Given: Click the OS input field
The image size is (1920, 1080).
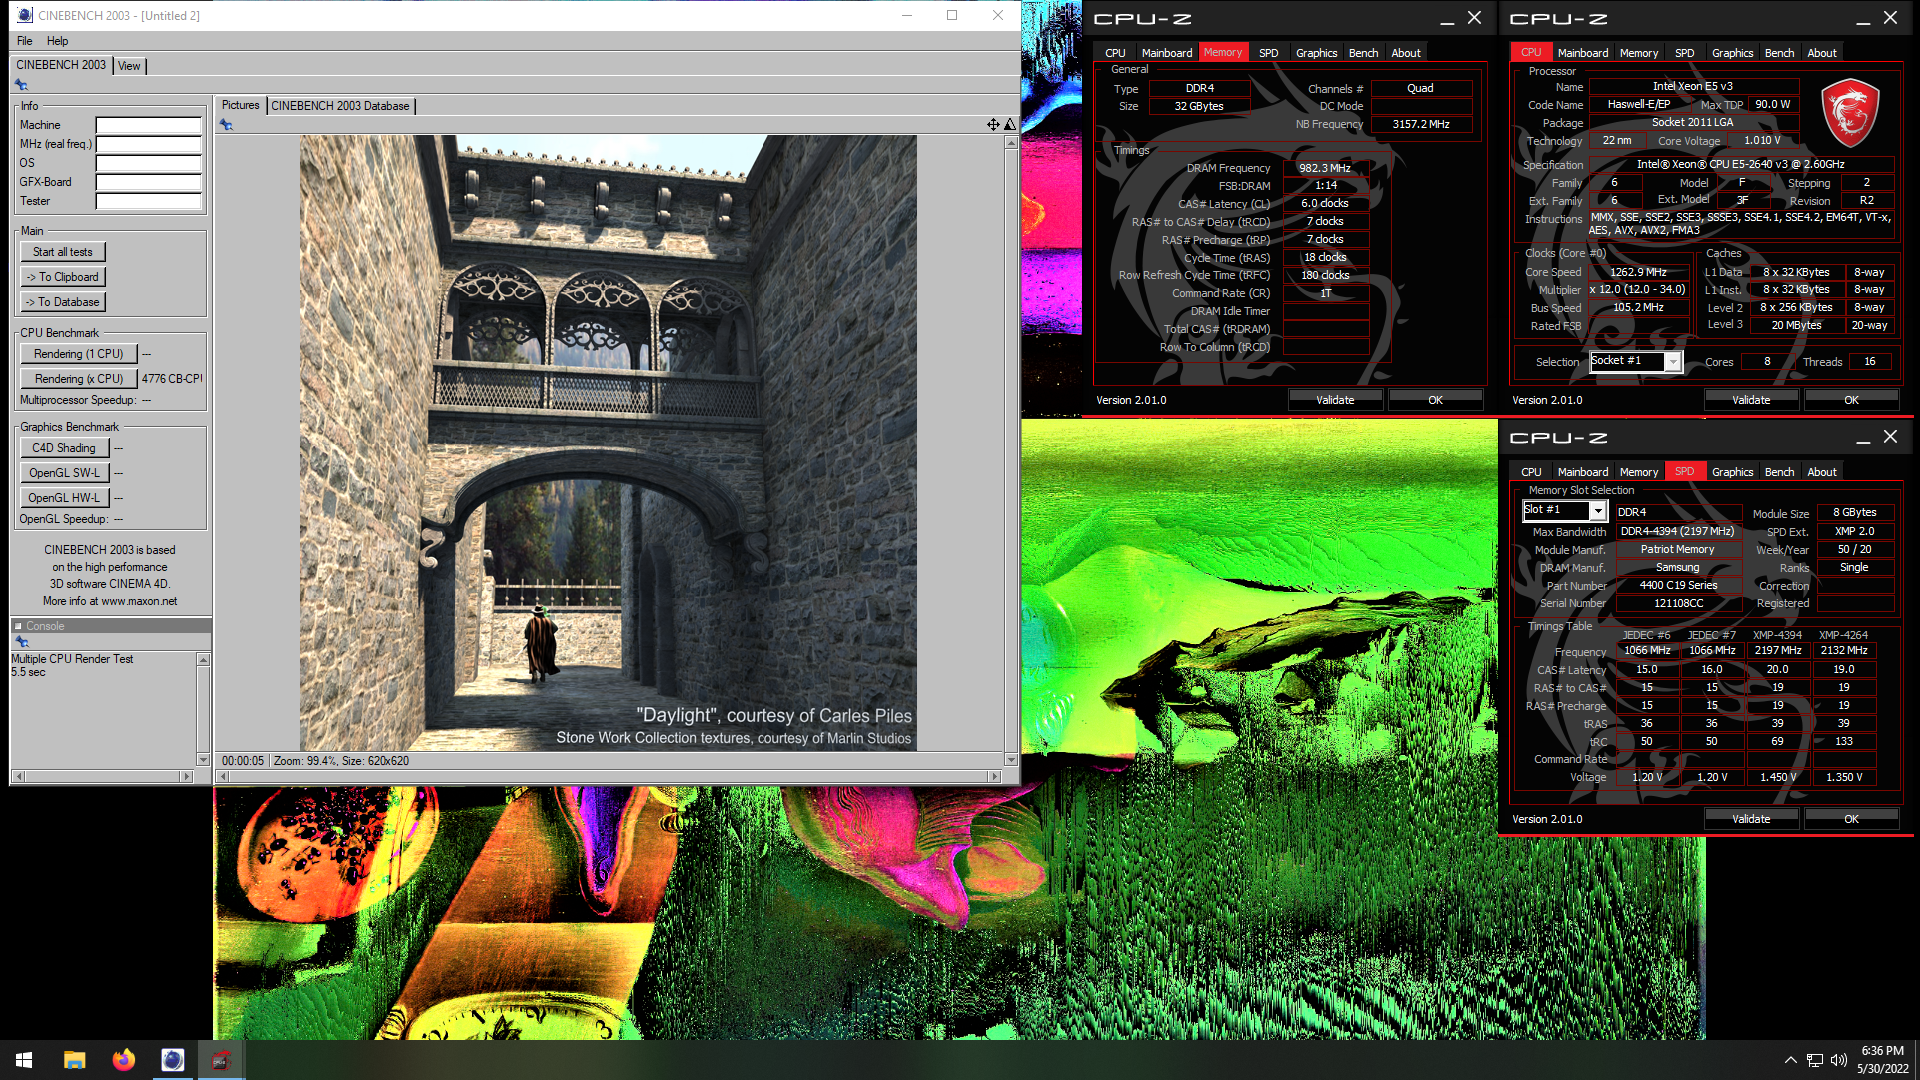Looking at the screenshot, I should pyautogui.click(x=149, y=163).
